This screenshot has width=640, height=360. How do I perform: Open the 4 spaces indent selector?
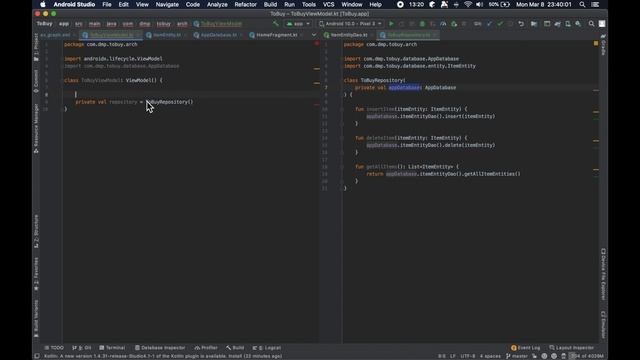(490, 356)
